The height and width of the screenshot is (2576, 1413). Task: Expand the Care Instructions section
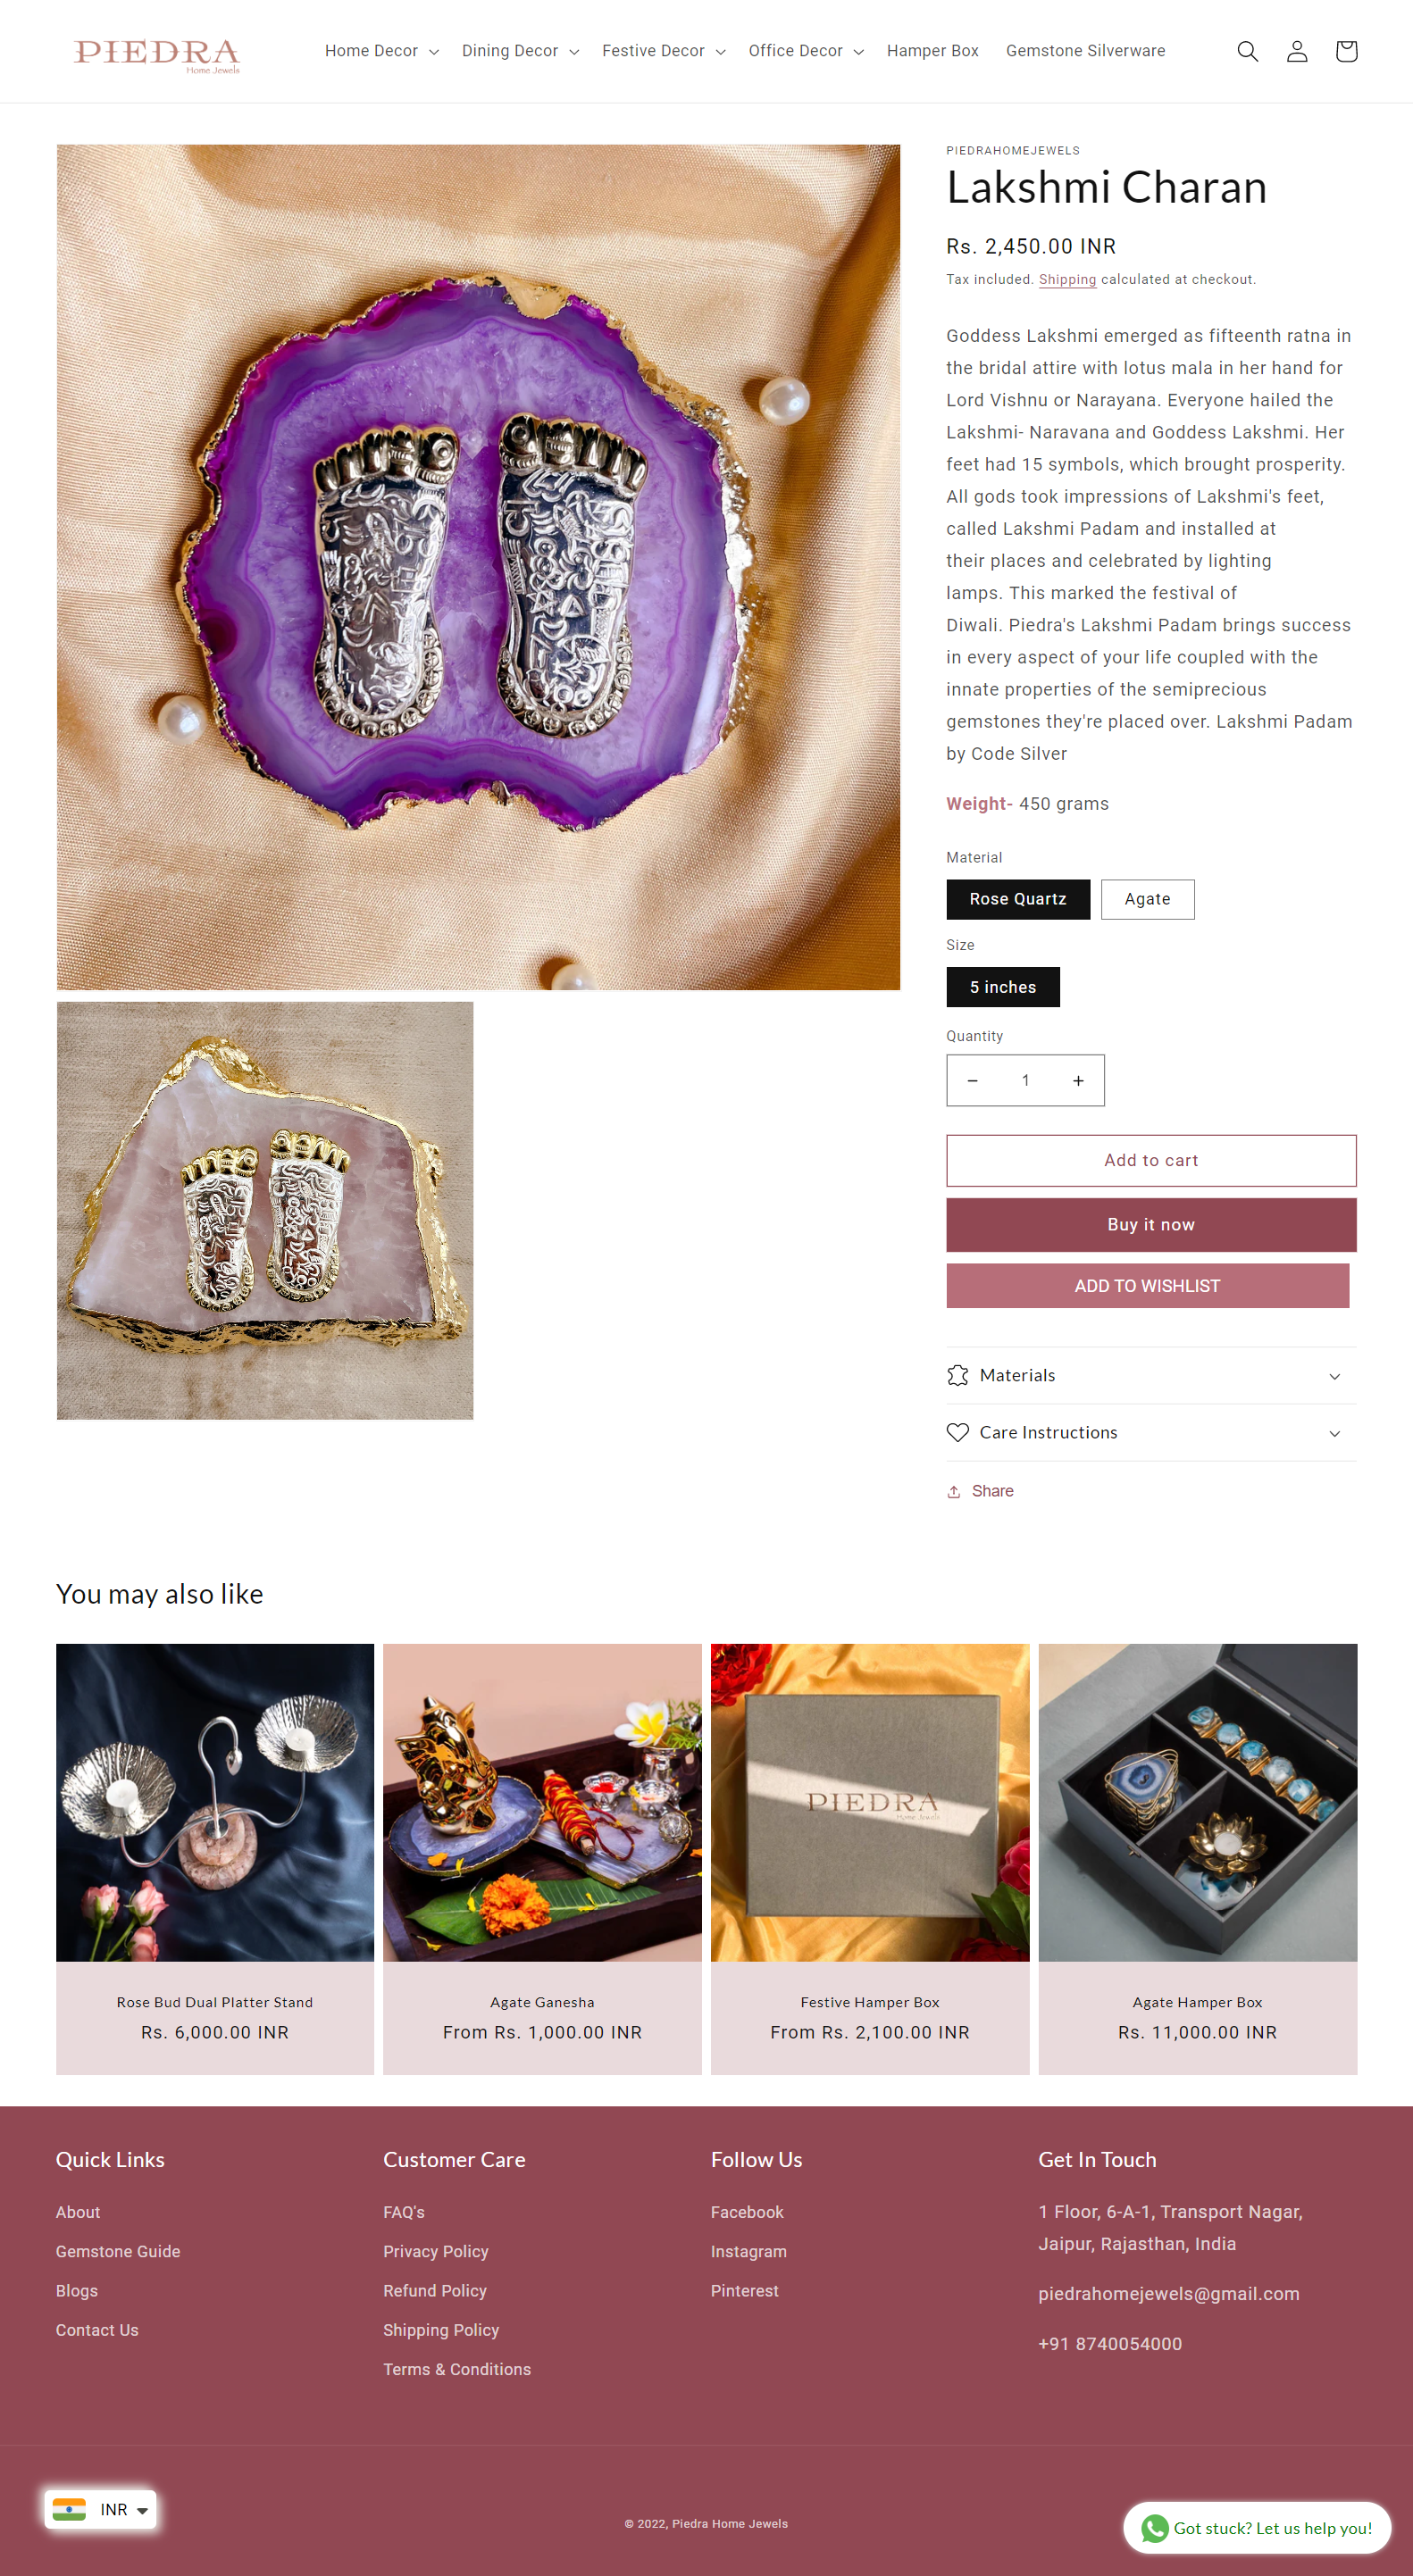click(1151, 1432)
